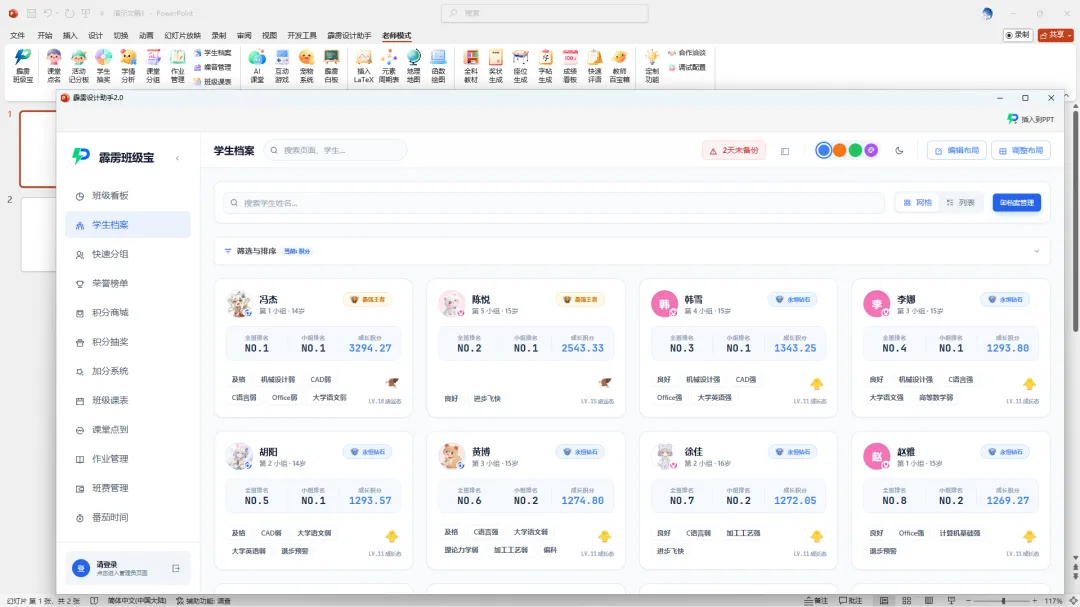Click the 录制 button in PowerPoint title area

point(1017,34)
